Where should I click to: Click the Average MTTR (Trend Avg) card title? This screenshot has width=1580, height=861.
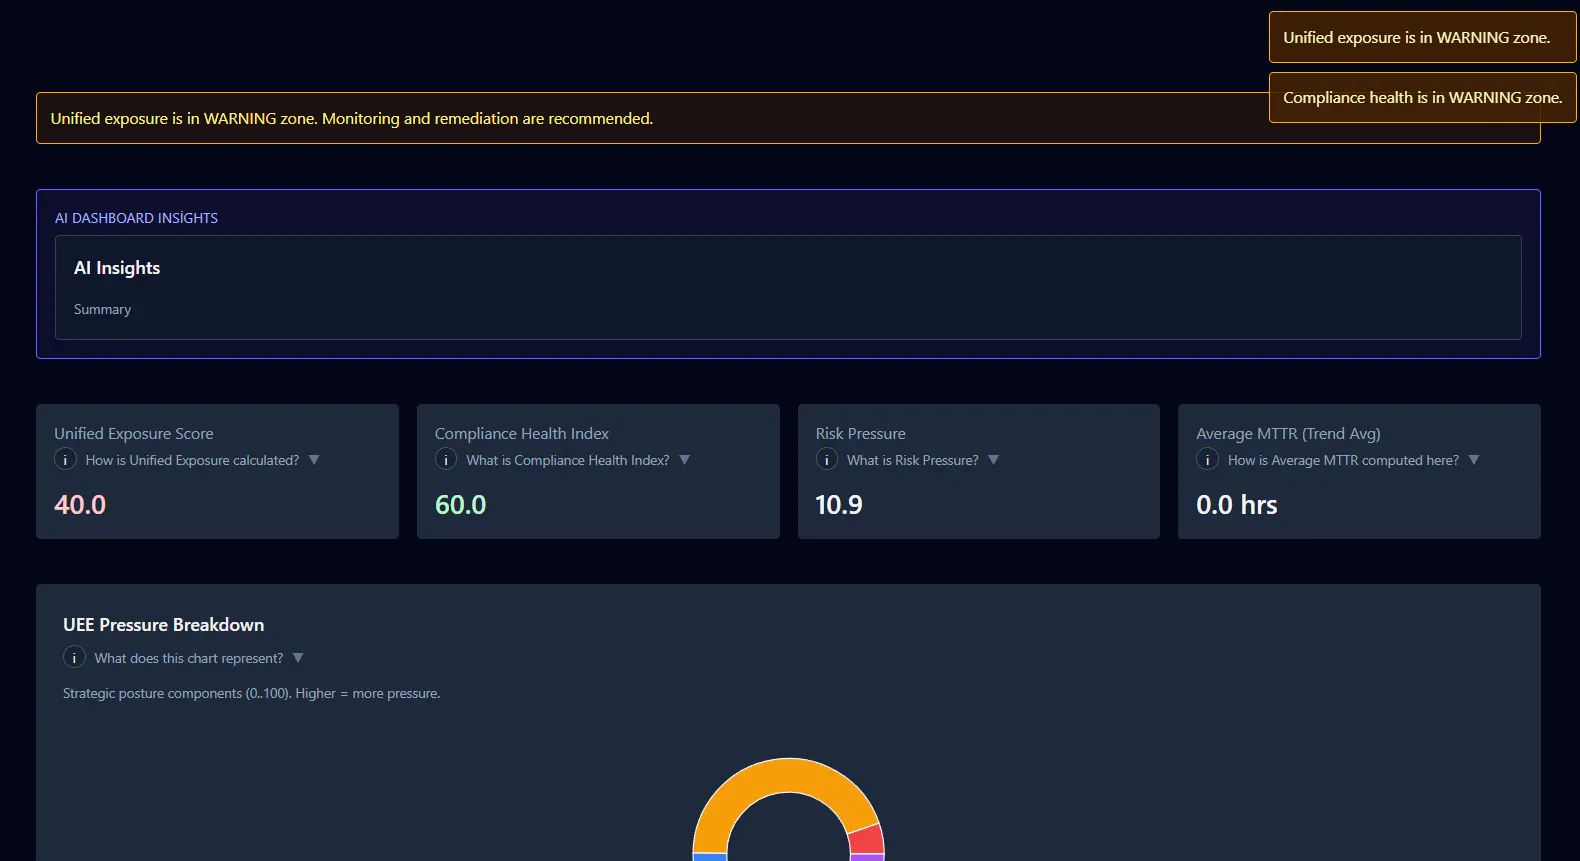1289,433
